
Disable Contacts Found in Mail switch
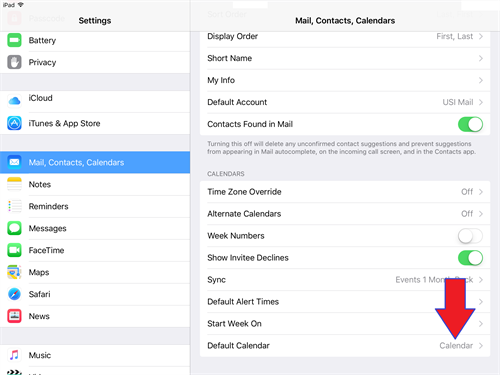[x=470, y=124]
